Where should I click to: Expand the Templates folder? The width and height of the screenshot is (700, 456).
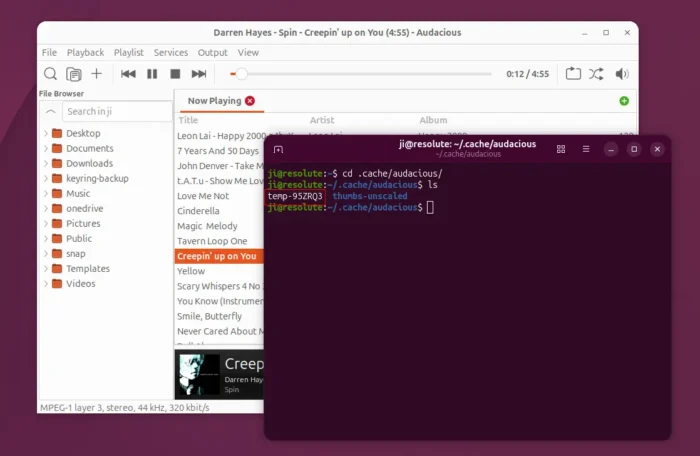[x=46, y=268]
